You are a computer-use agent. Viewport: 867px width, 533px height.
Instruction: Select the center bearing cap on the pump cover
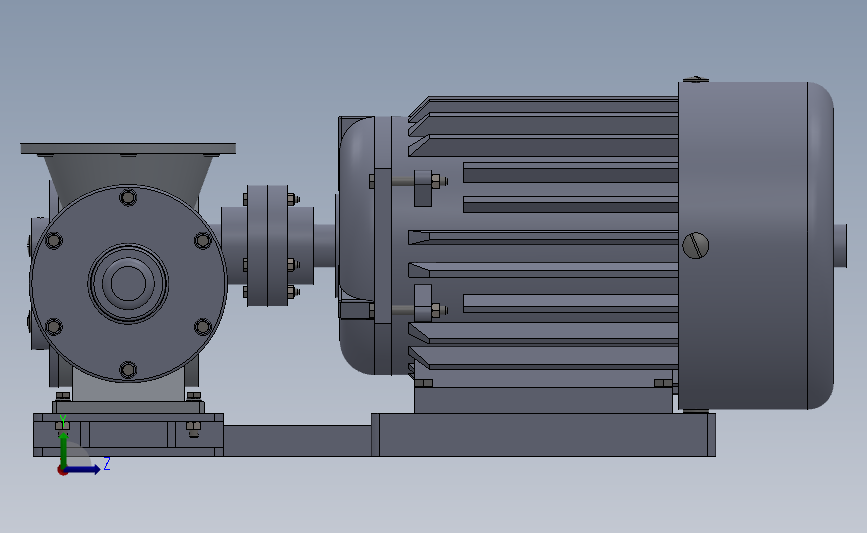pyautogui.click(x=128, y=283)
